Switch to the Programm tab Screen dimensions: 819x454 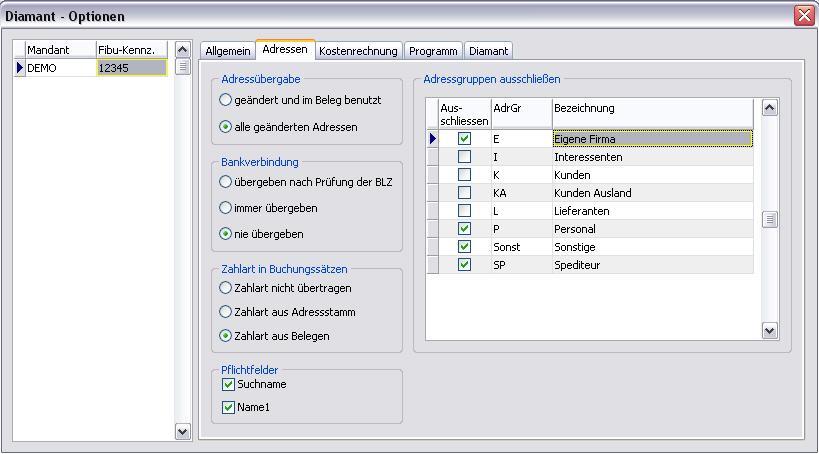(x=433, y=51)
